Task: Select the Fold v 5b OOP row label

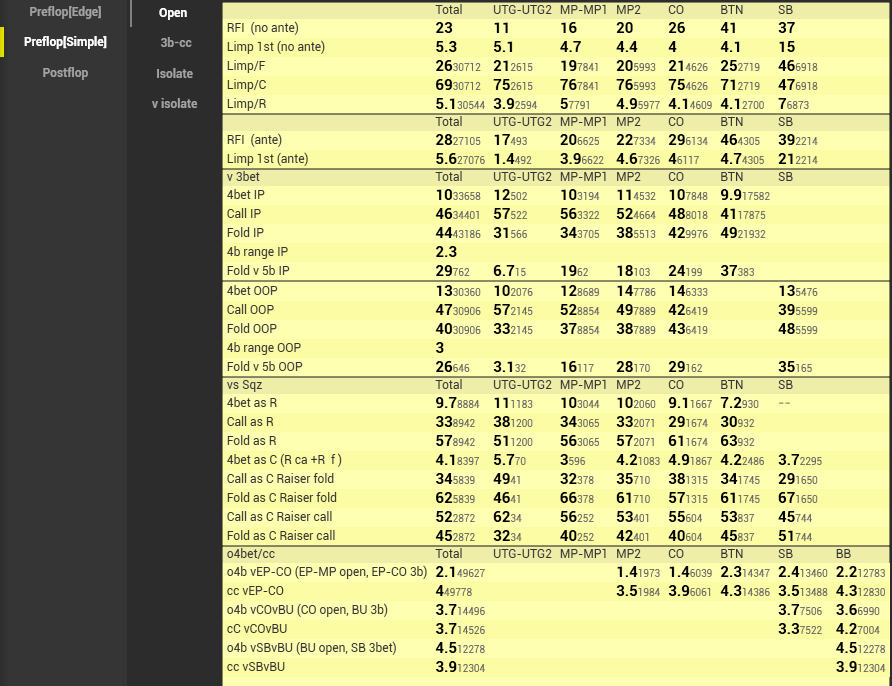Action: click(x=267, y=367)
